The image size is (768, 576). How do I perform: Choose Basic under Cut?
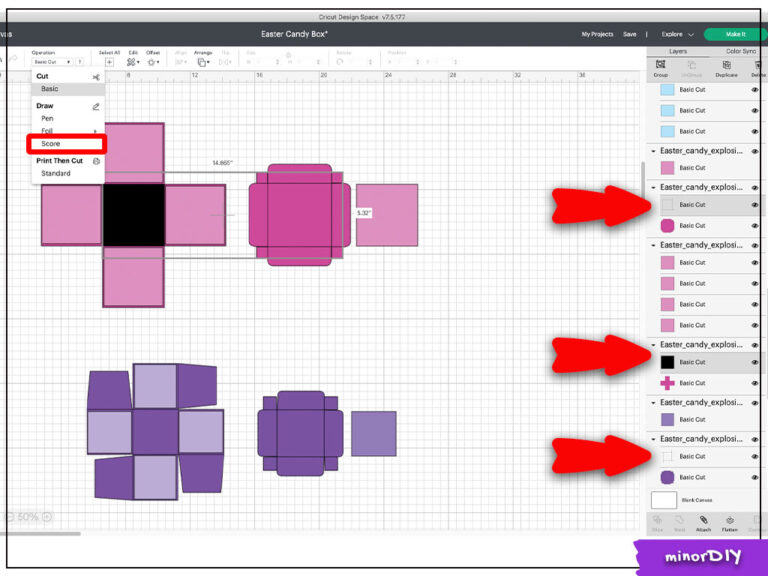(x=68, y=89)
